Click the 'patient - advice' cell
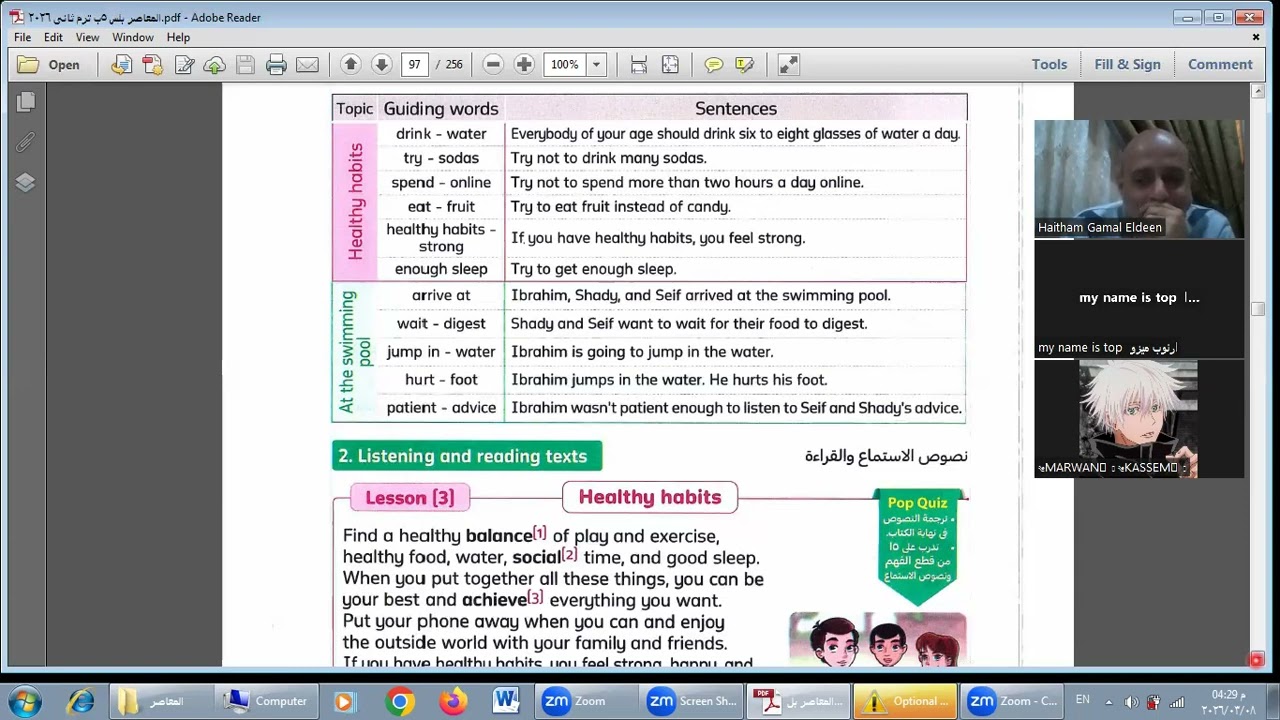 click(441, 408)
